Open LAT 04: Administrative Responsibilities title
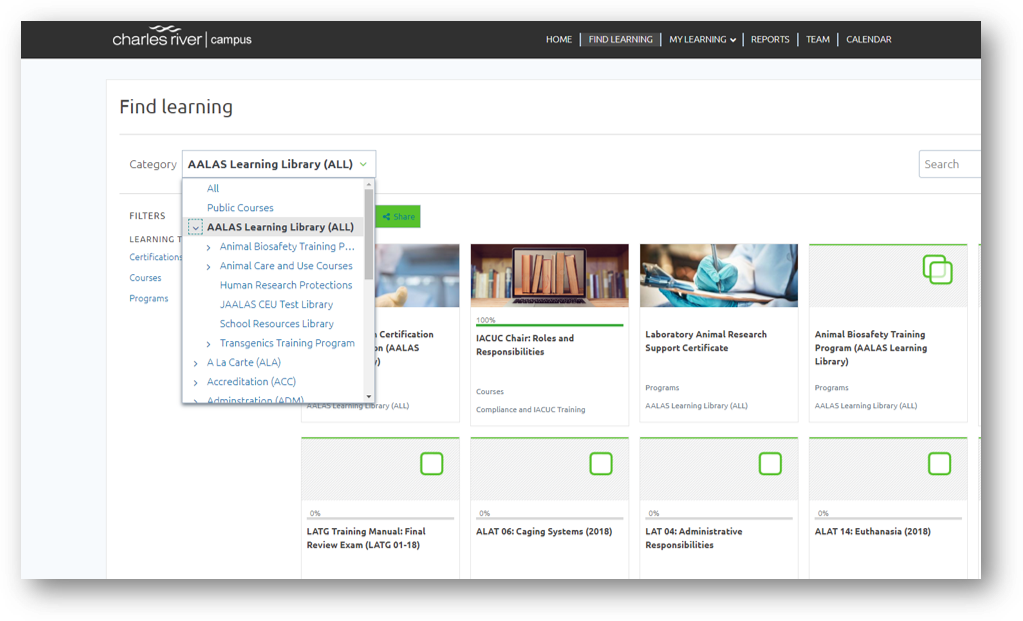Image resolution: width=1023 pixels, height=621 pixels. [694, 538]
